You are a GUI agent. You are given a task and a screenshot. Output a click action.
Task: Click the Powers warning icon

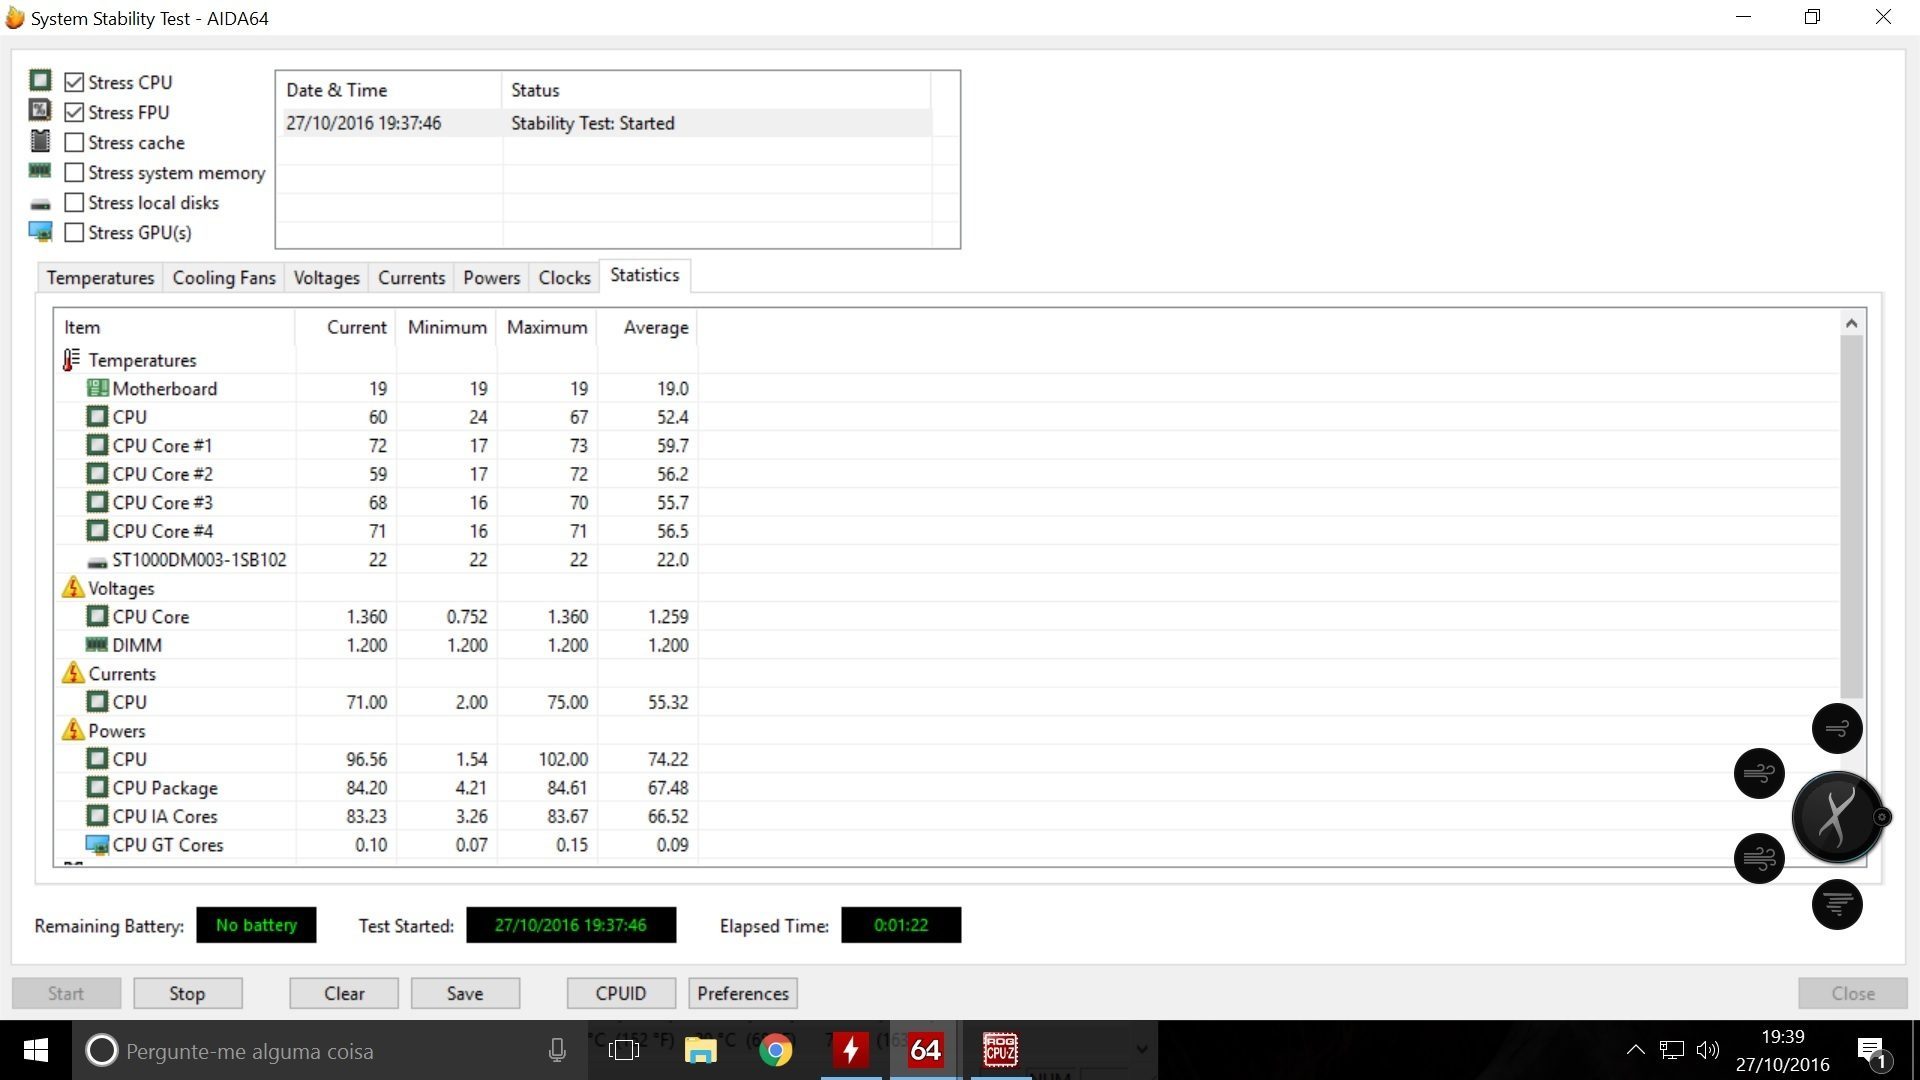pos(73,730)
